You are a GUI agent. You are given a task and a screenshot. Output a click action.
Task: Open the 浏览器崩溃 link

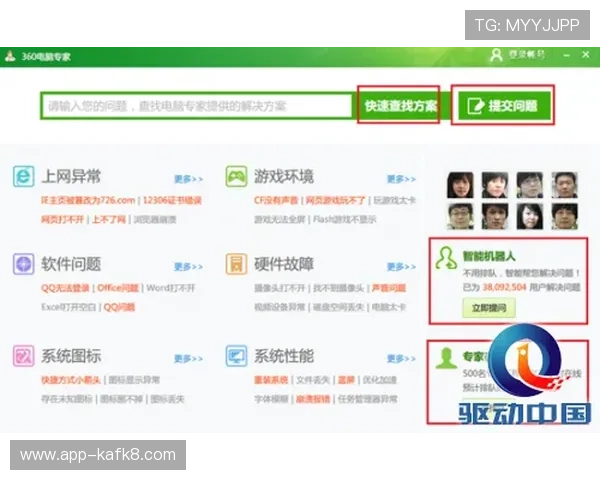(x=155, y=219)
